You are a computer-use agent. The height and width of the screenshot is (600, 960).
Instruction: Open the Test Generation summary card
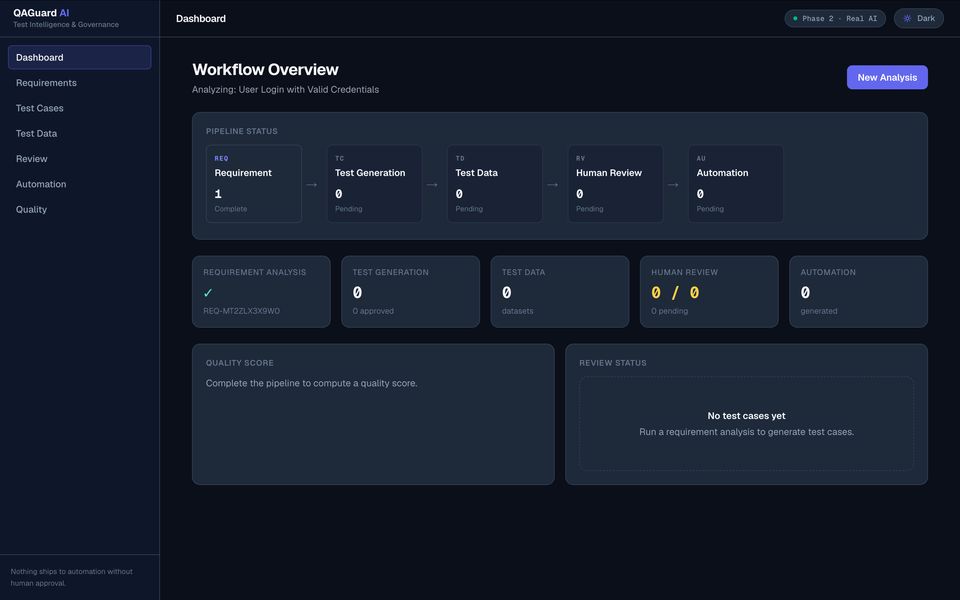411,291
